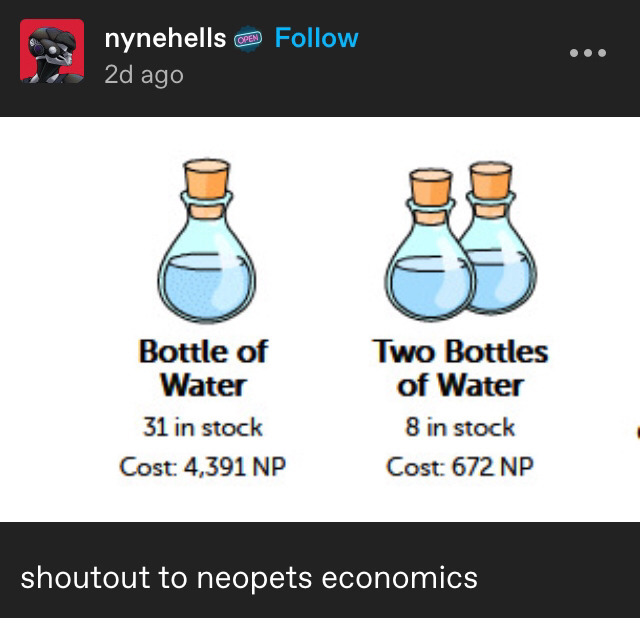Open the three-dot post options menu
The height and width of the screenshot is (618, 640).
(588, 53)
